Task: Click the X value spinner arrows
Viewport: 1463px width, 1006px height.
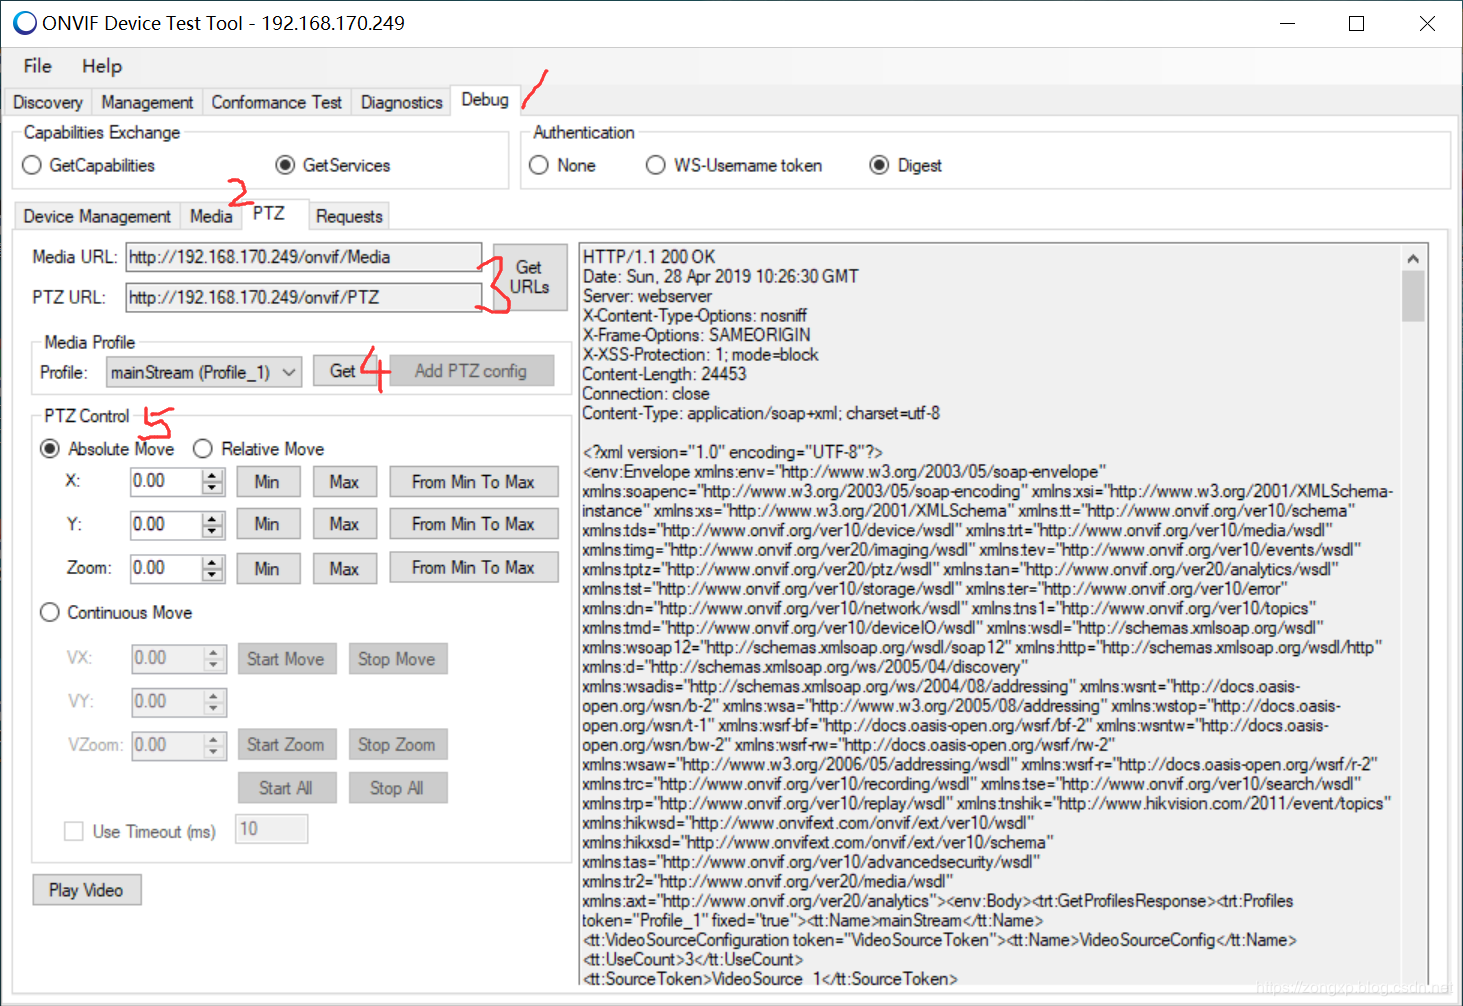Action: 212,481
